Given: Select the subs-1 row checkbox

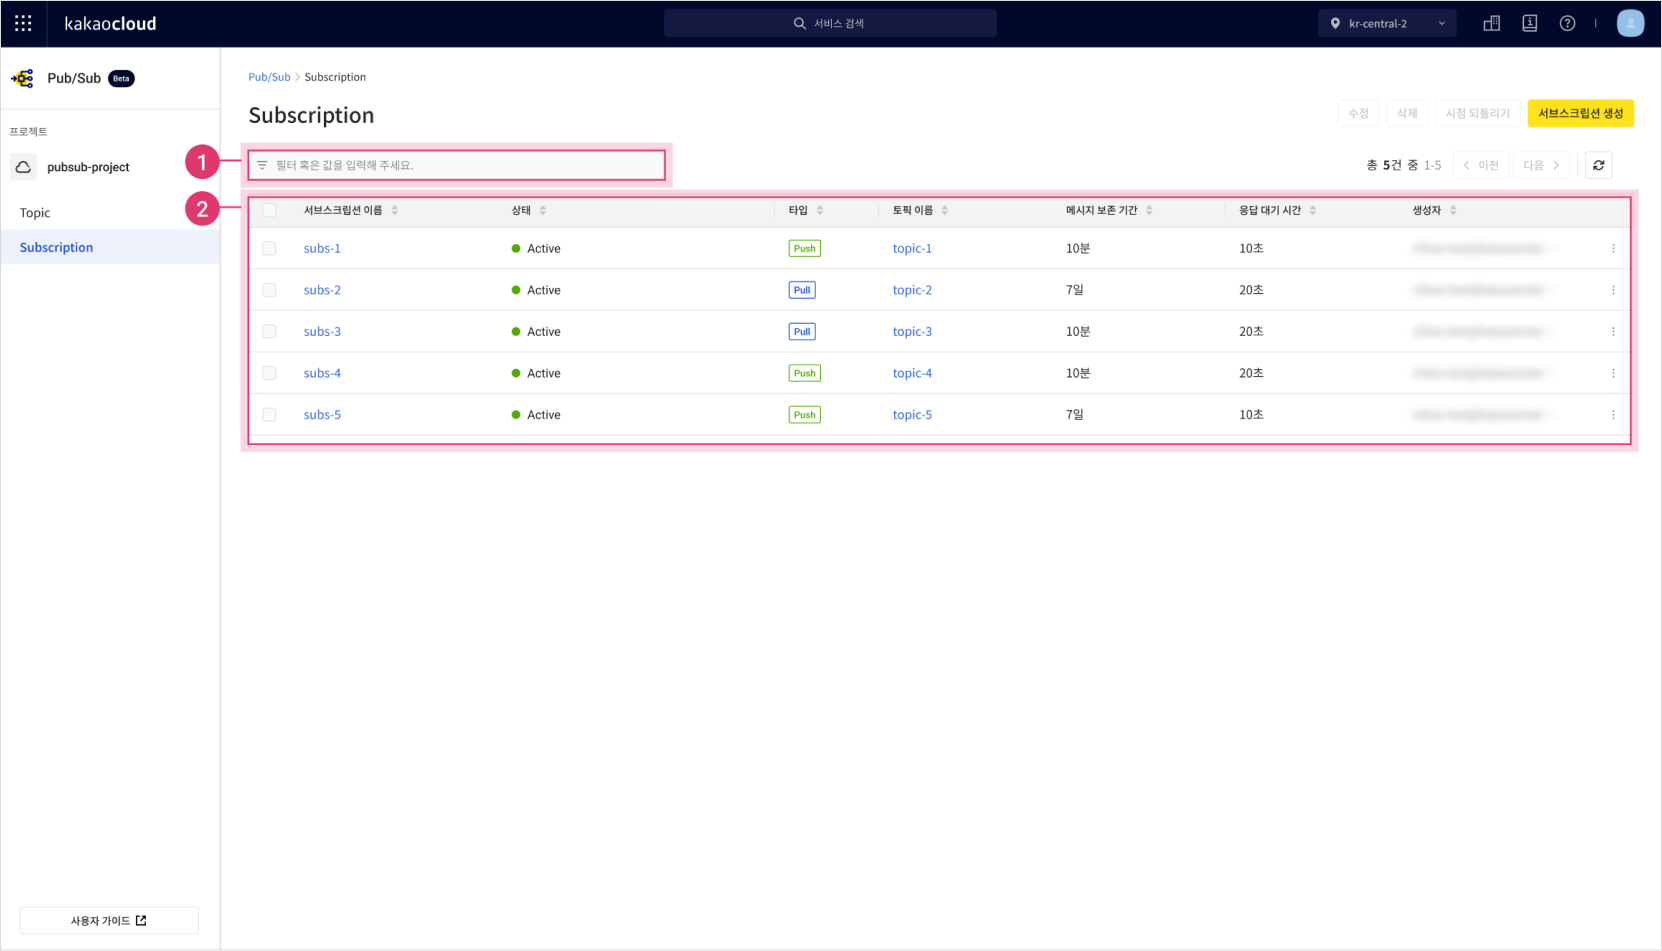Looking at the screenshot, I should pos(269,248).
